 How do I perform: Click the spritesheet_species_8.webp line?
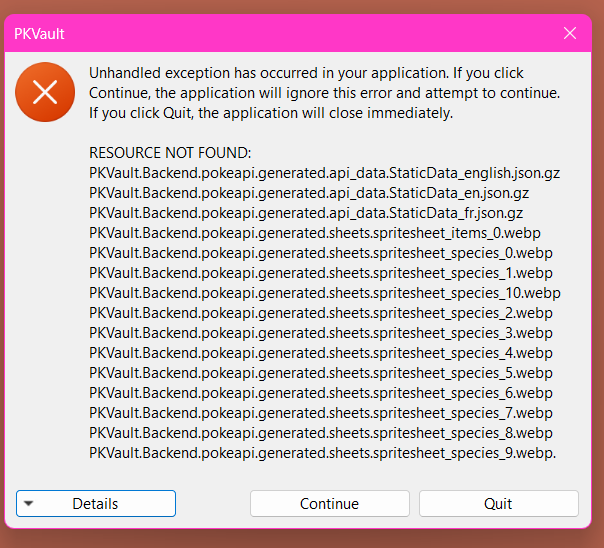(321, 433)
